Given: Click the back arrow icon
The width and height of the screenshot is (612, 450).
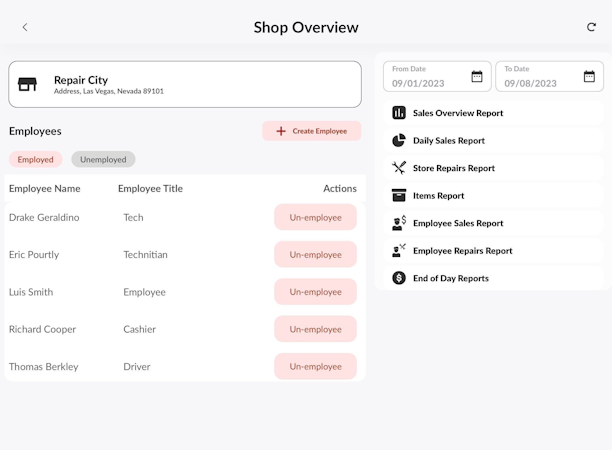Looking at the screenshot, I should point(25,27).
